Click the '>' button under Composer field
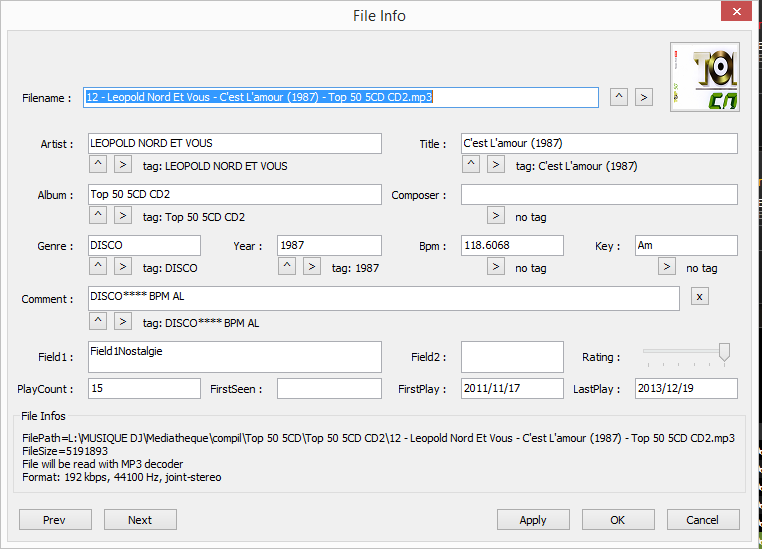762x549 pixels. click(496, 216)
